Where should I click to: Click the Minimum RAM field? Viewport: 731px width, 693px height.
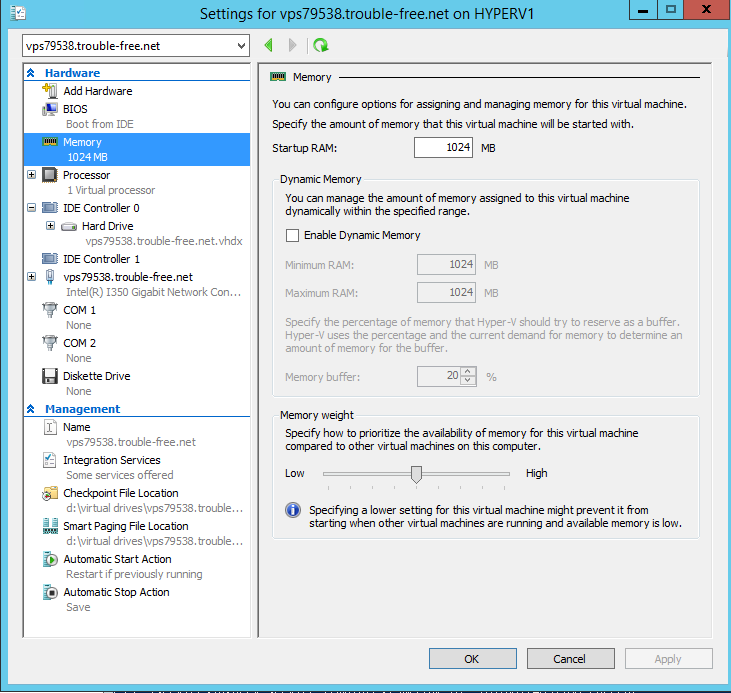[446, 264]
